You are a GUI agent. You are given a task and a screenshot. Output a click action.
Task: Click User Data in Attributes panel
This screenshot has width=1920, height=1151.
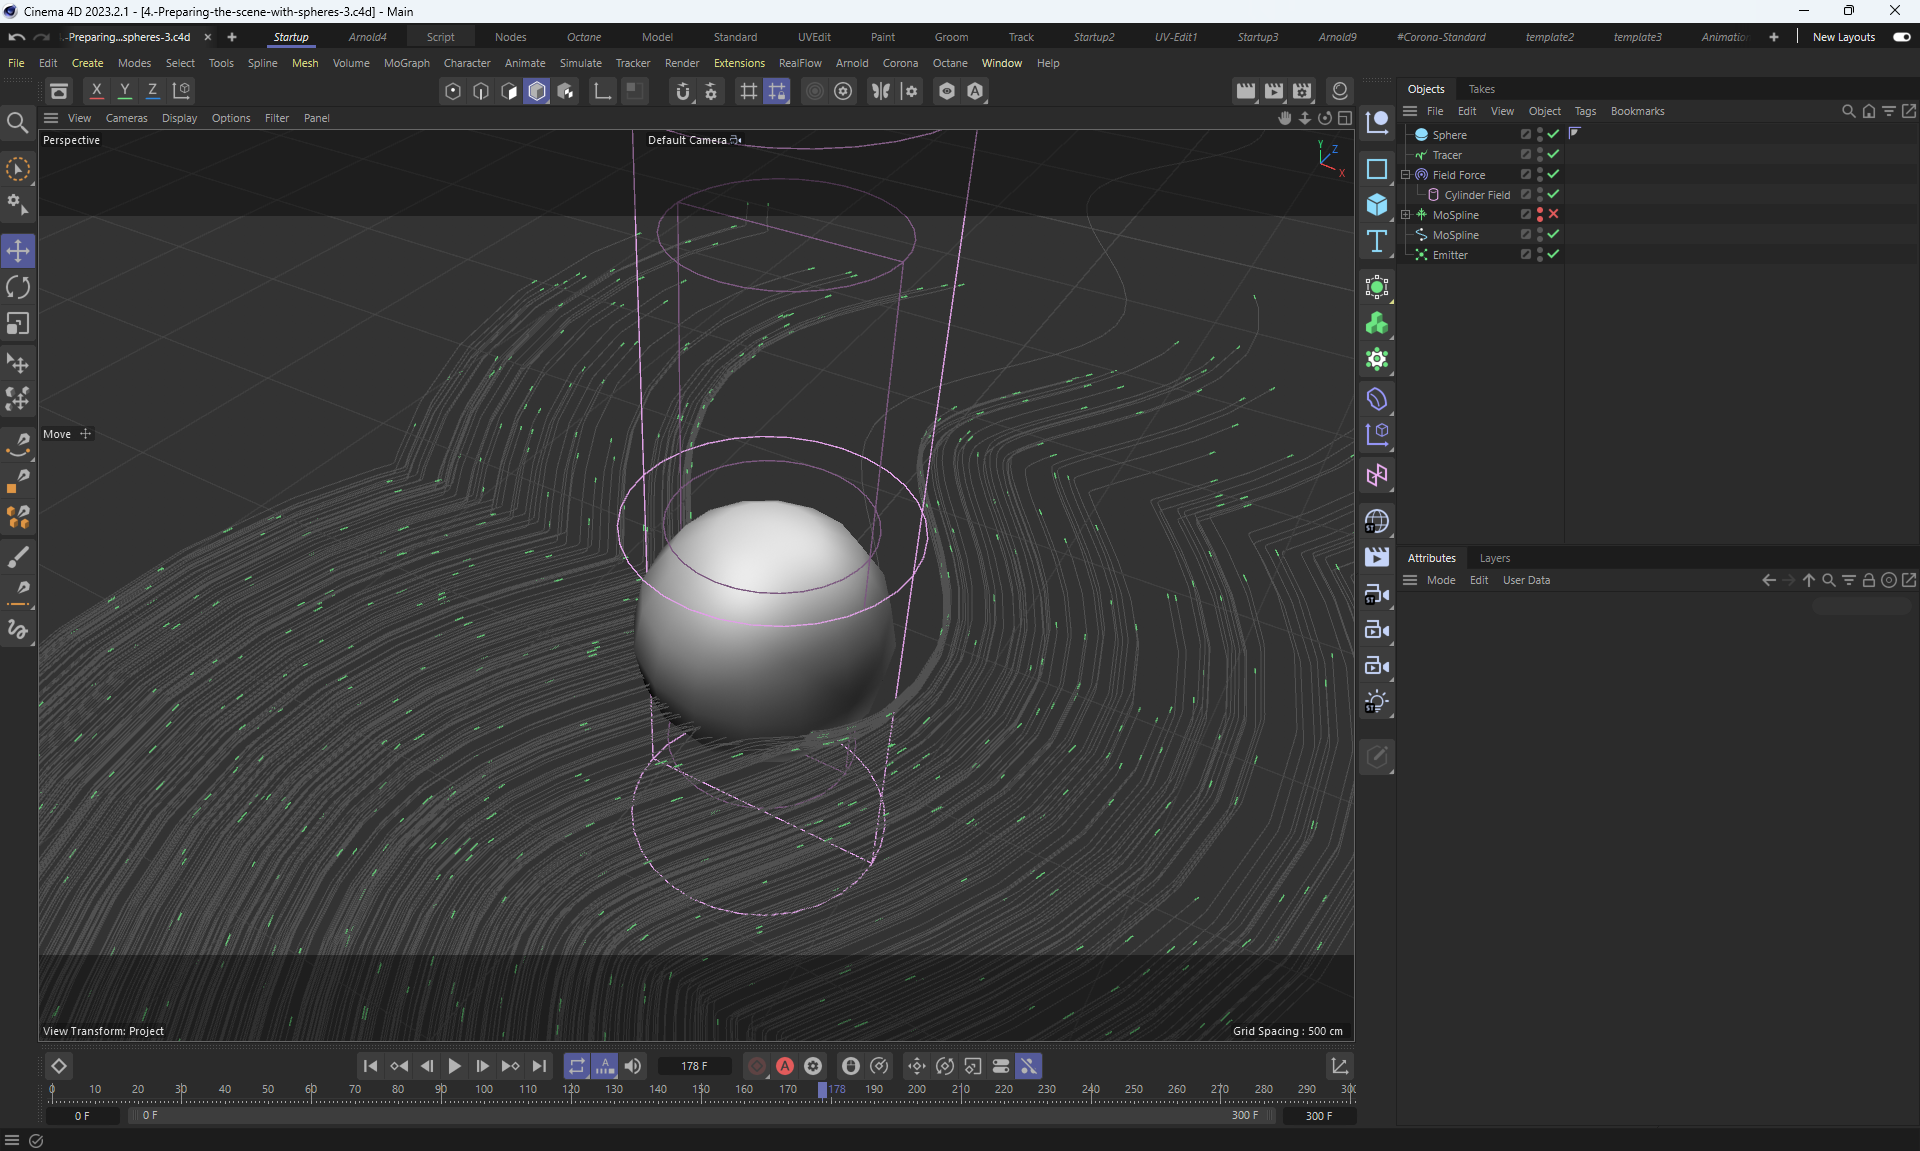[x=1526, y=580]
